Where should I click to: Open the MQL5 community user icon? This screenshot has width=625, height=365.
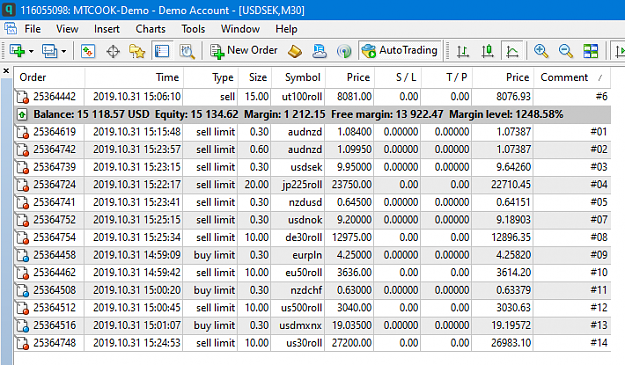(x=319, y=51)
